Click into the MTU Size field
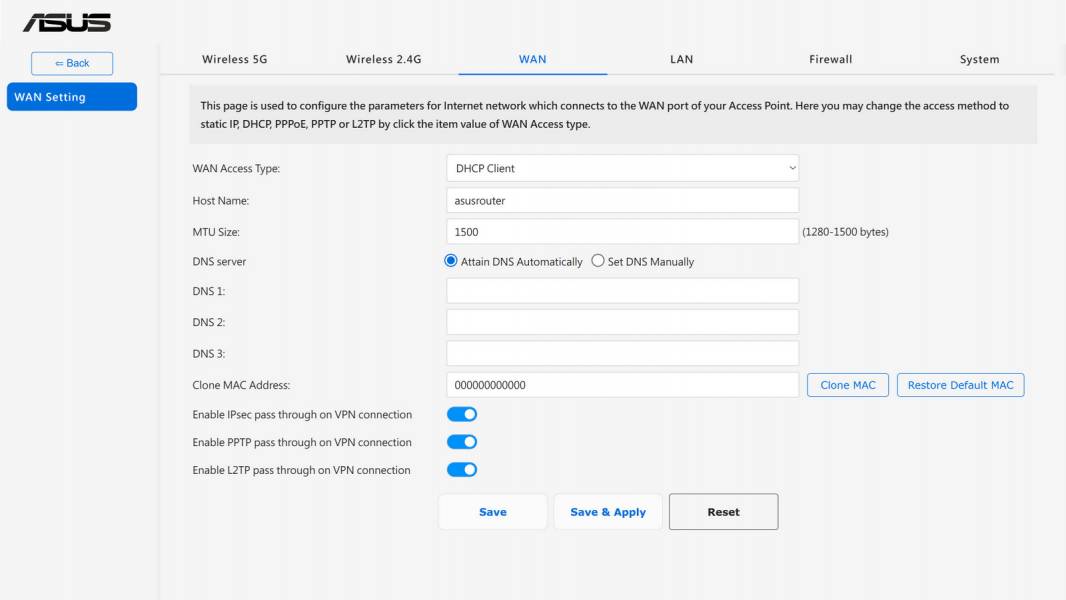1066x600 pixels. tap(622, 232)
